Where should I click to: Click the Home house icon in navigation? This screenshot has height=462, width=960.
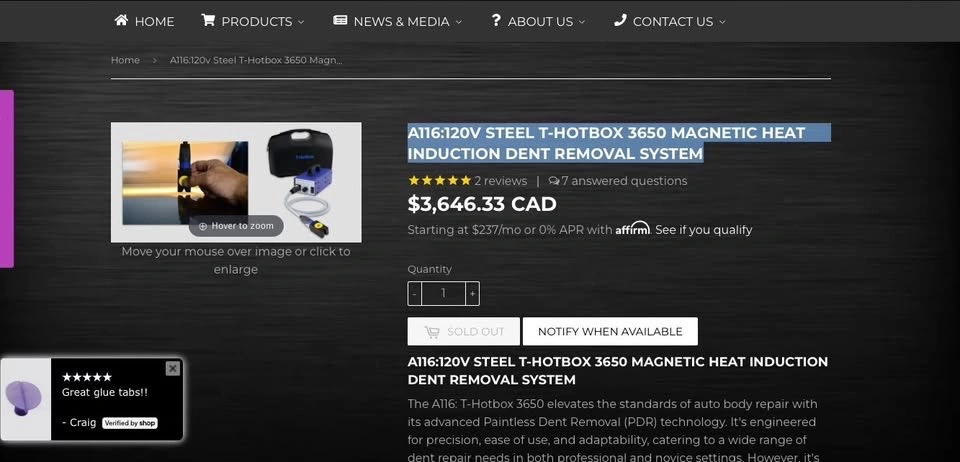(x=121, y=21)
